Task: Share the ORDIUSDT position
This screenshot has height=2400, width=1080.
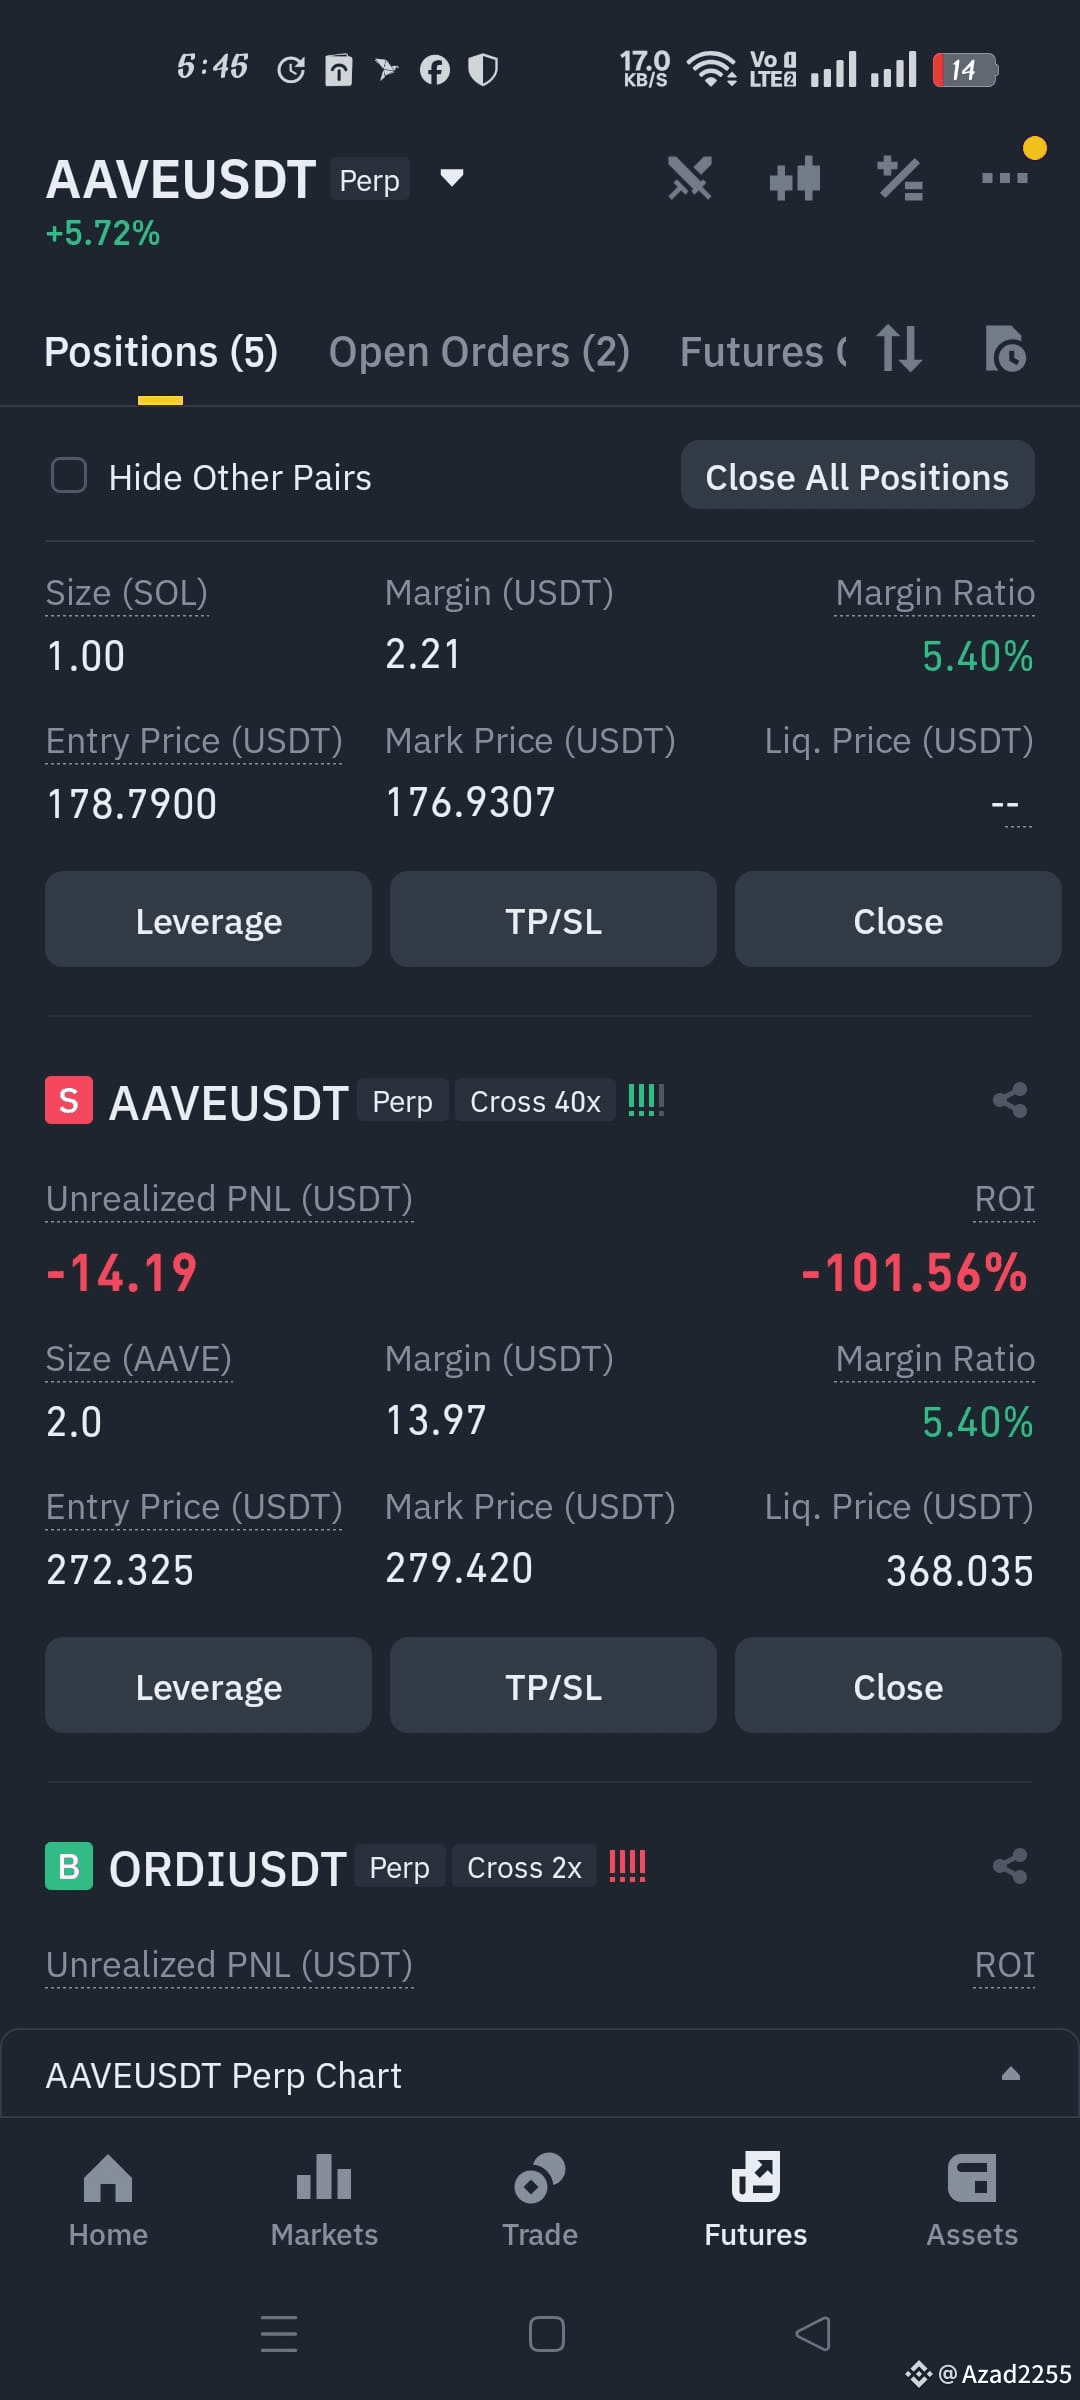Action: tap(1010, 1866)
